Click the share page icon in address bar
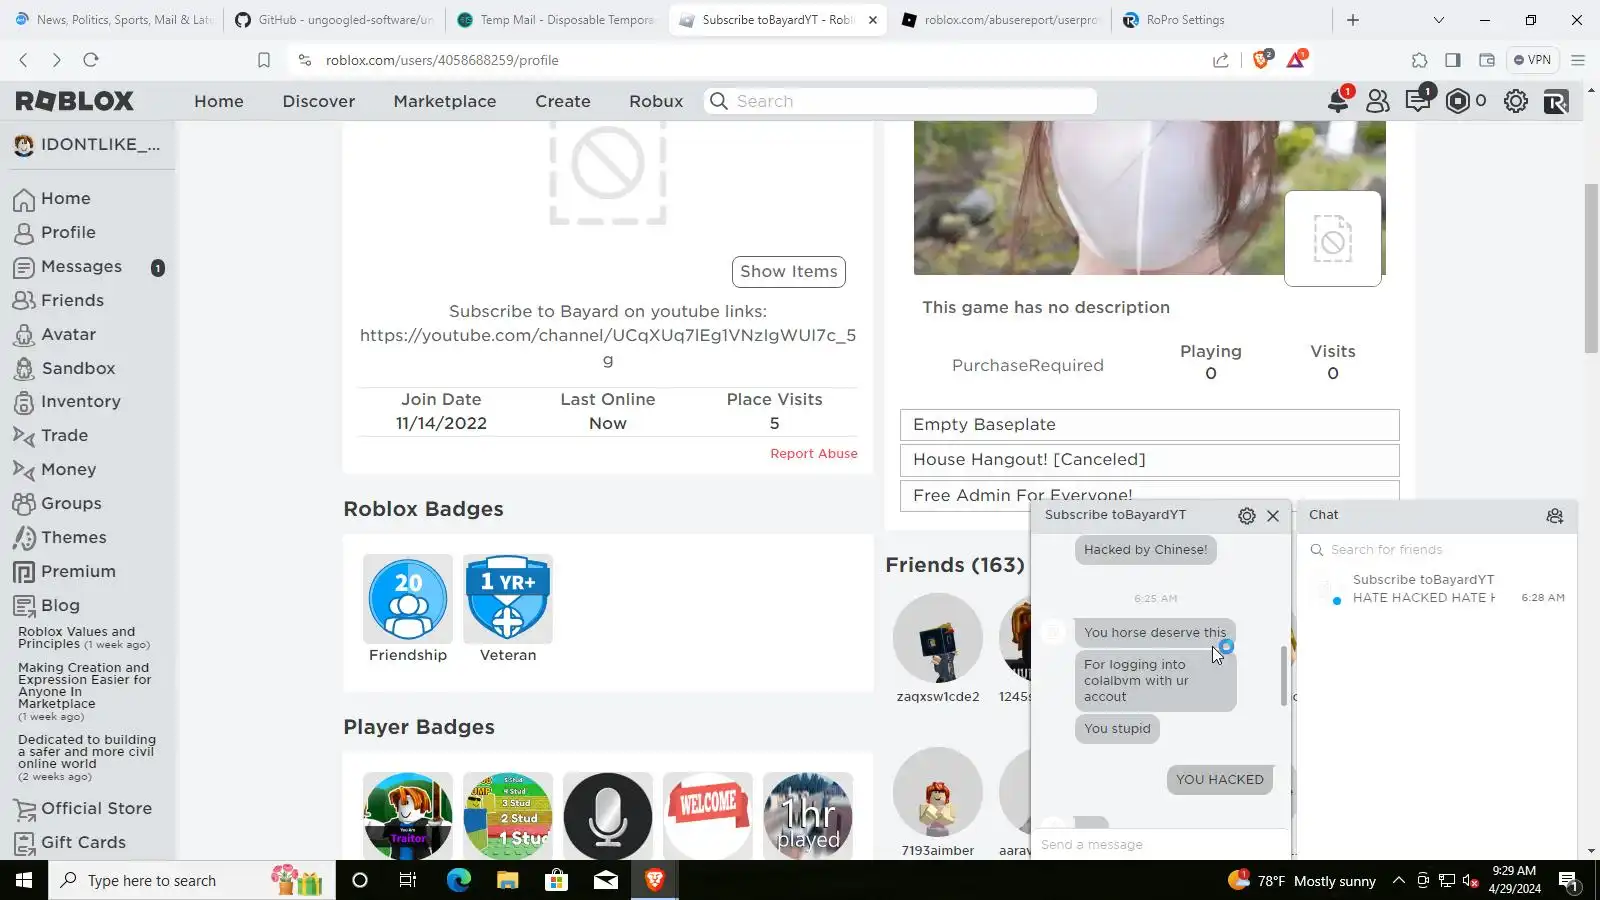 coord(1221,60)
